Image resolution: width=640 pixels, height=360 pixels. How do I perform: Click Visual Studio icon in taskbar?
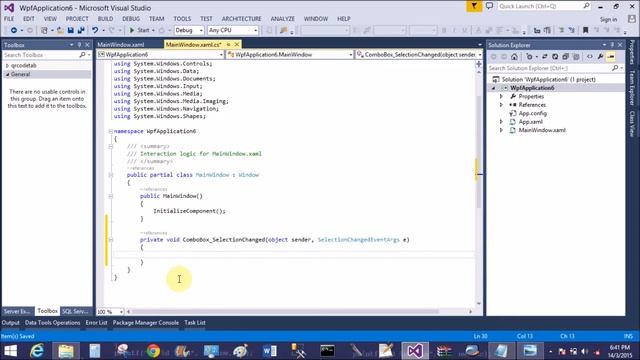tap(415, 351)
